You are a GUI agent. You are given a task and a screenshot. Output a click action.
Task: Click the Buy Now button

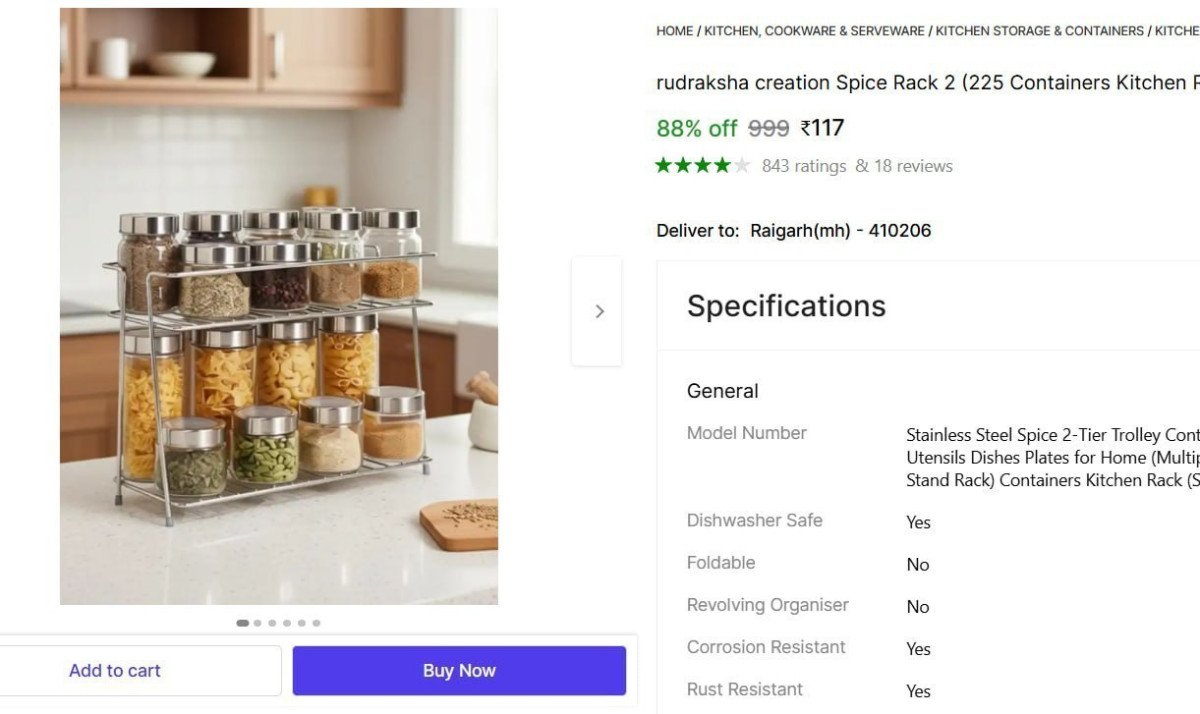(459, 670)
